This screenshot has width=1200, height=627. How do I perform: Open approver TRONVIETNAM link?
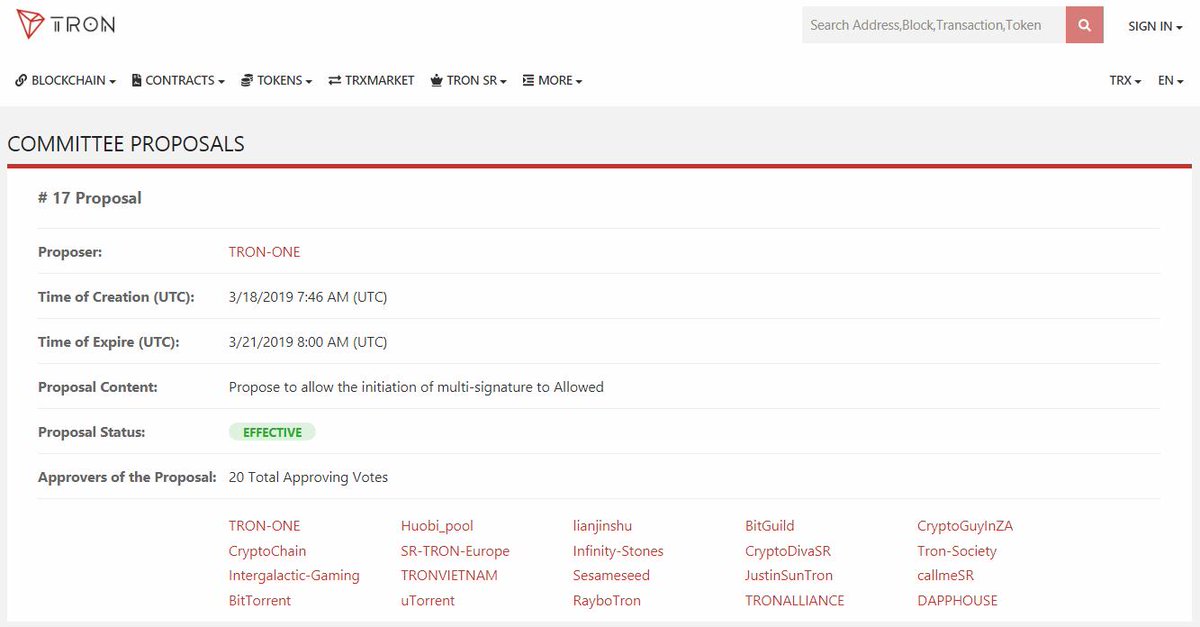click(449, 576)
